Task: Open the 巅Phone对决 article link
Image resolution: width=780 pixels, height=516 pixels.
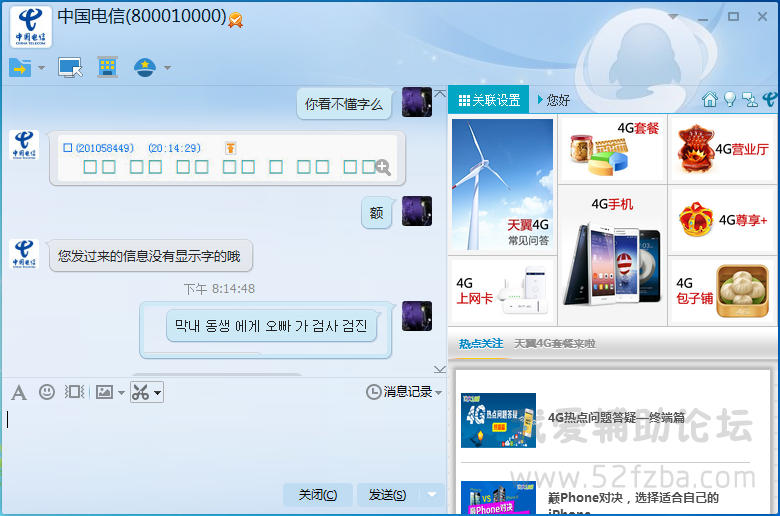Action: click(633, 505)
